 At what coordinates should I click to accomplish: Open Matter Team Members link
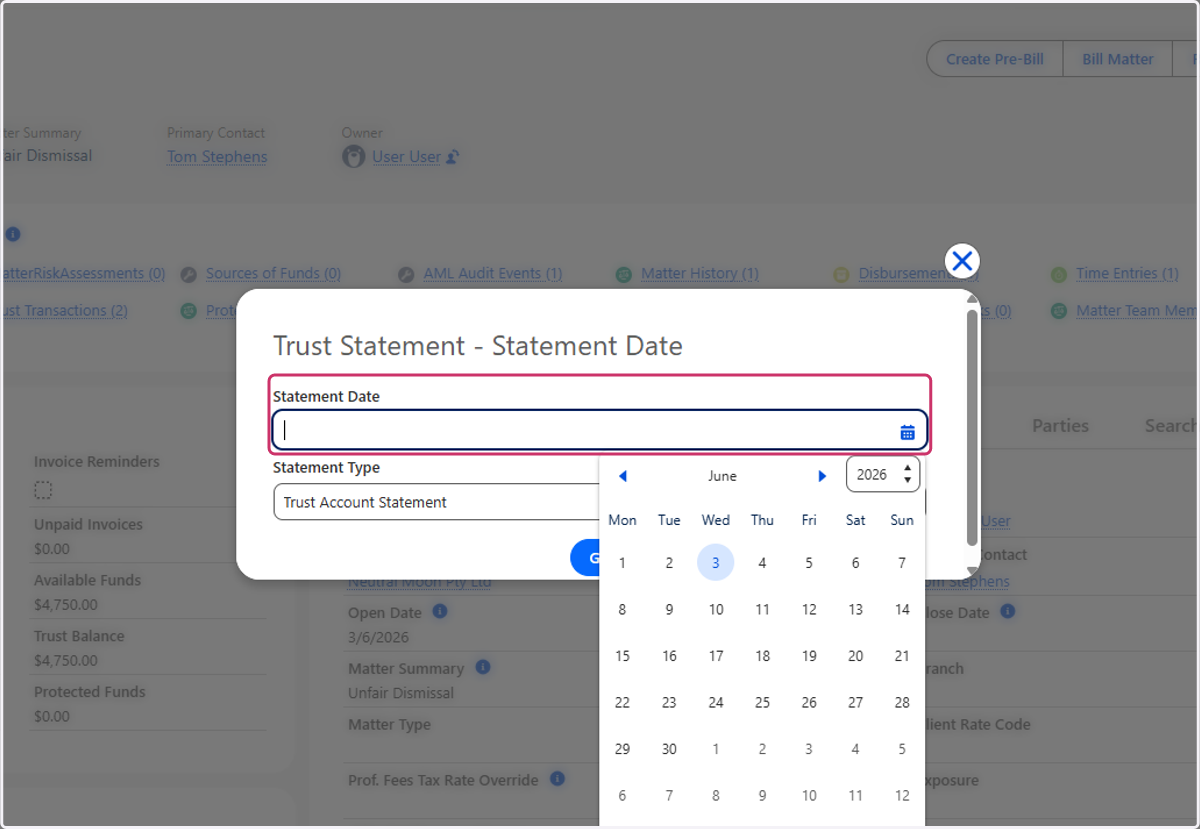coord(1137,310)
